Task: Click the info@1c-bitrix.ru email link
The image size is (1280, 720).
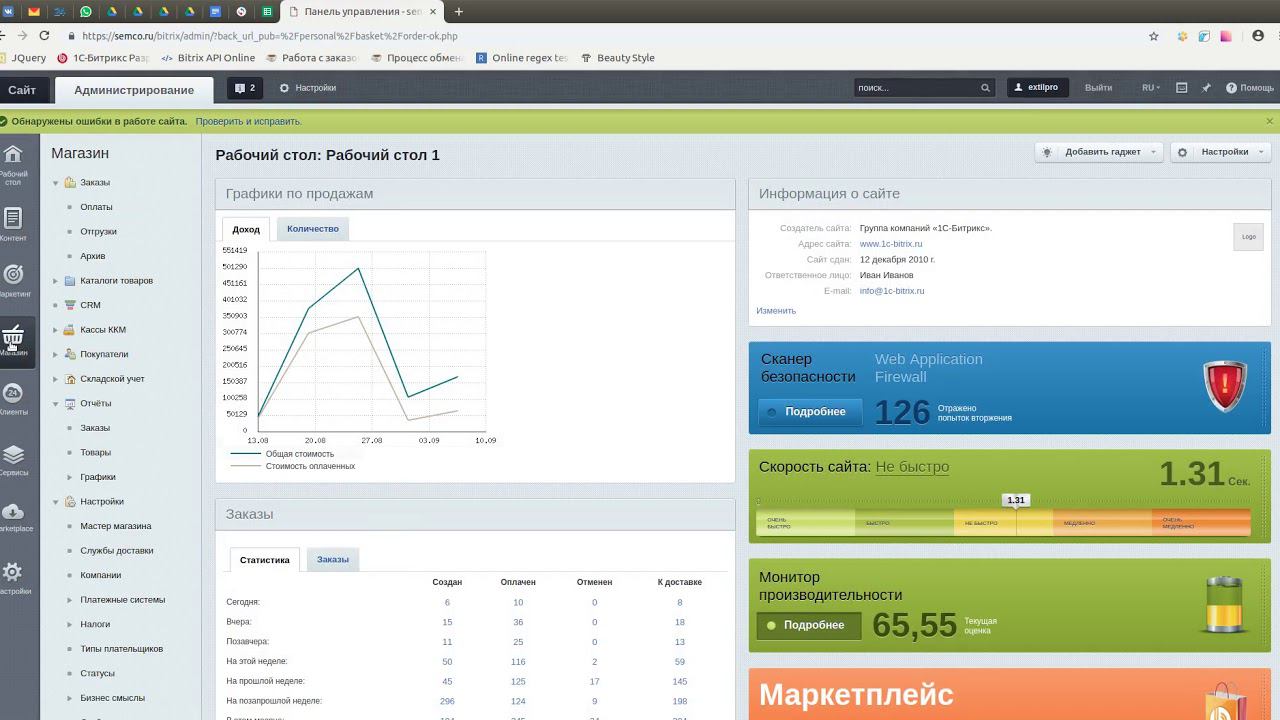Action: [892, 291]
